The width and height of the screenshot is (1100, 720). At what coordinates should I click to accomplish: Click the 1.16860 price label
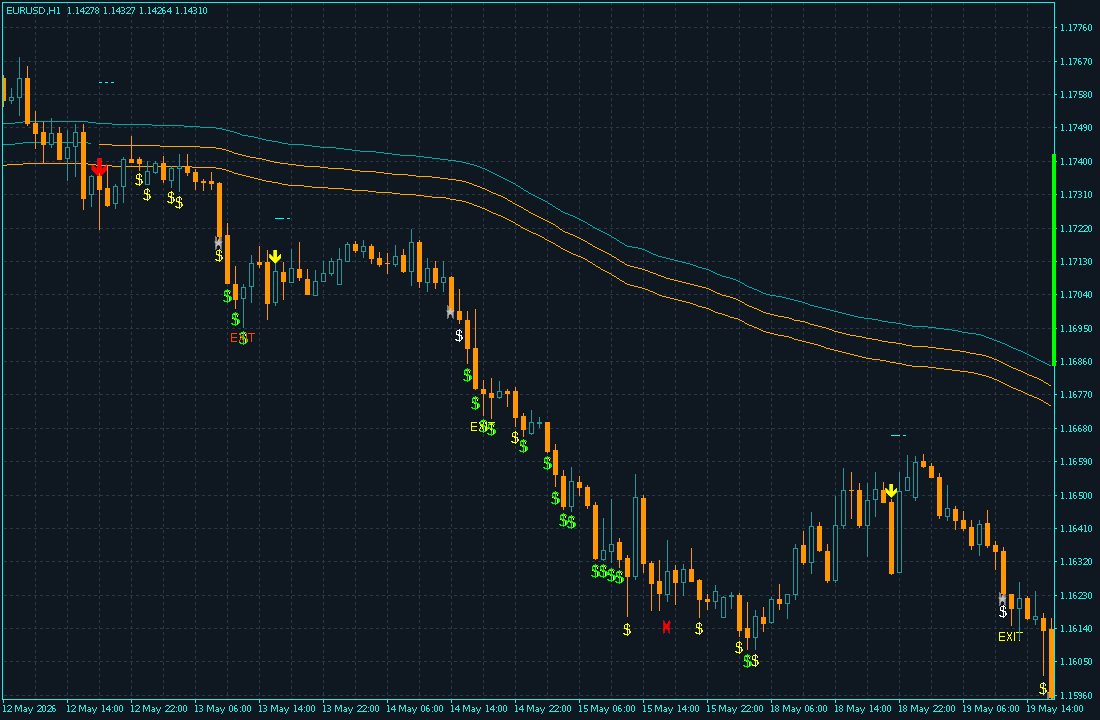1075,362
